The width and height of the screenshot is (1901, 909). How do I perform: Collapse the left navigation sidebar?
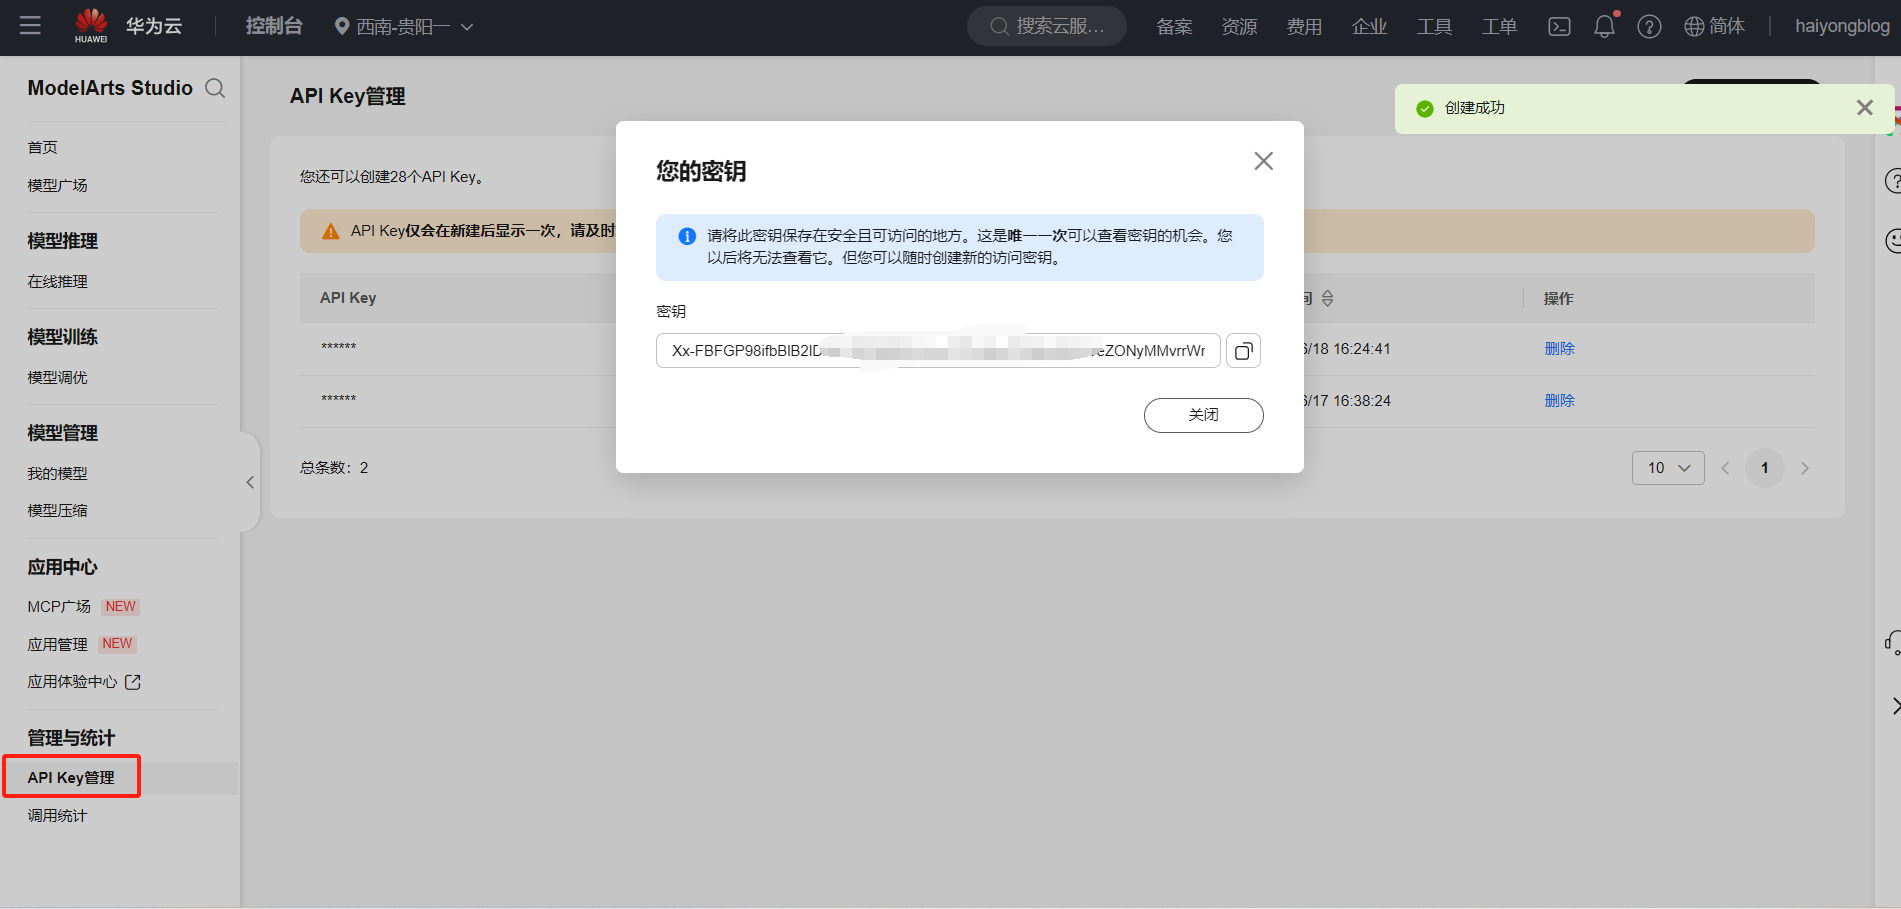tap(250, 482)
